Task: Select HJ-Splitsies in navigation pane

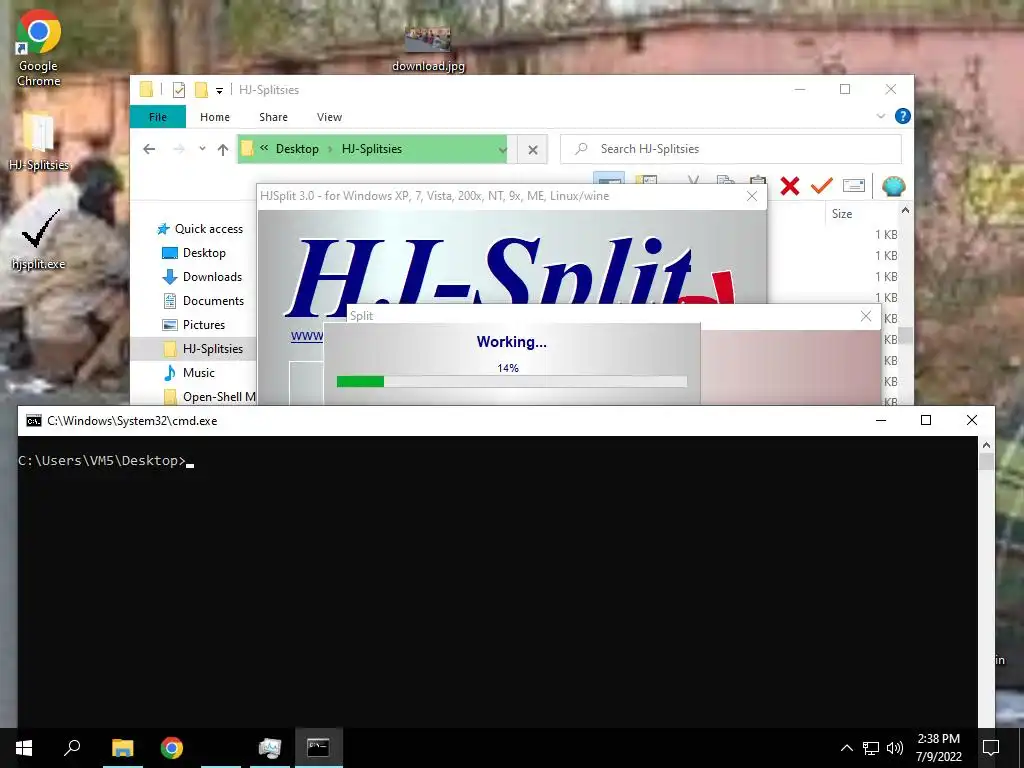Action: click(x=194, y=349)
